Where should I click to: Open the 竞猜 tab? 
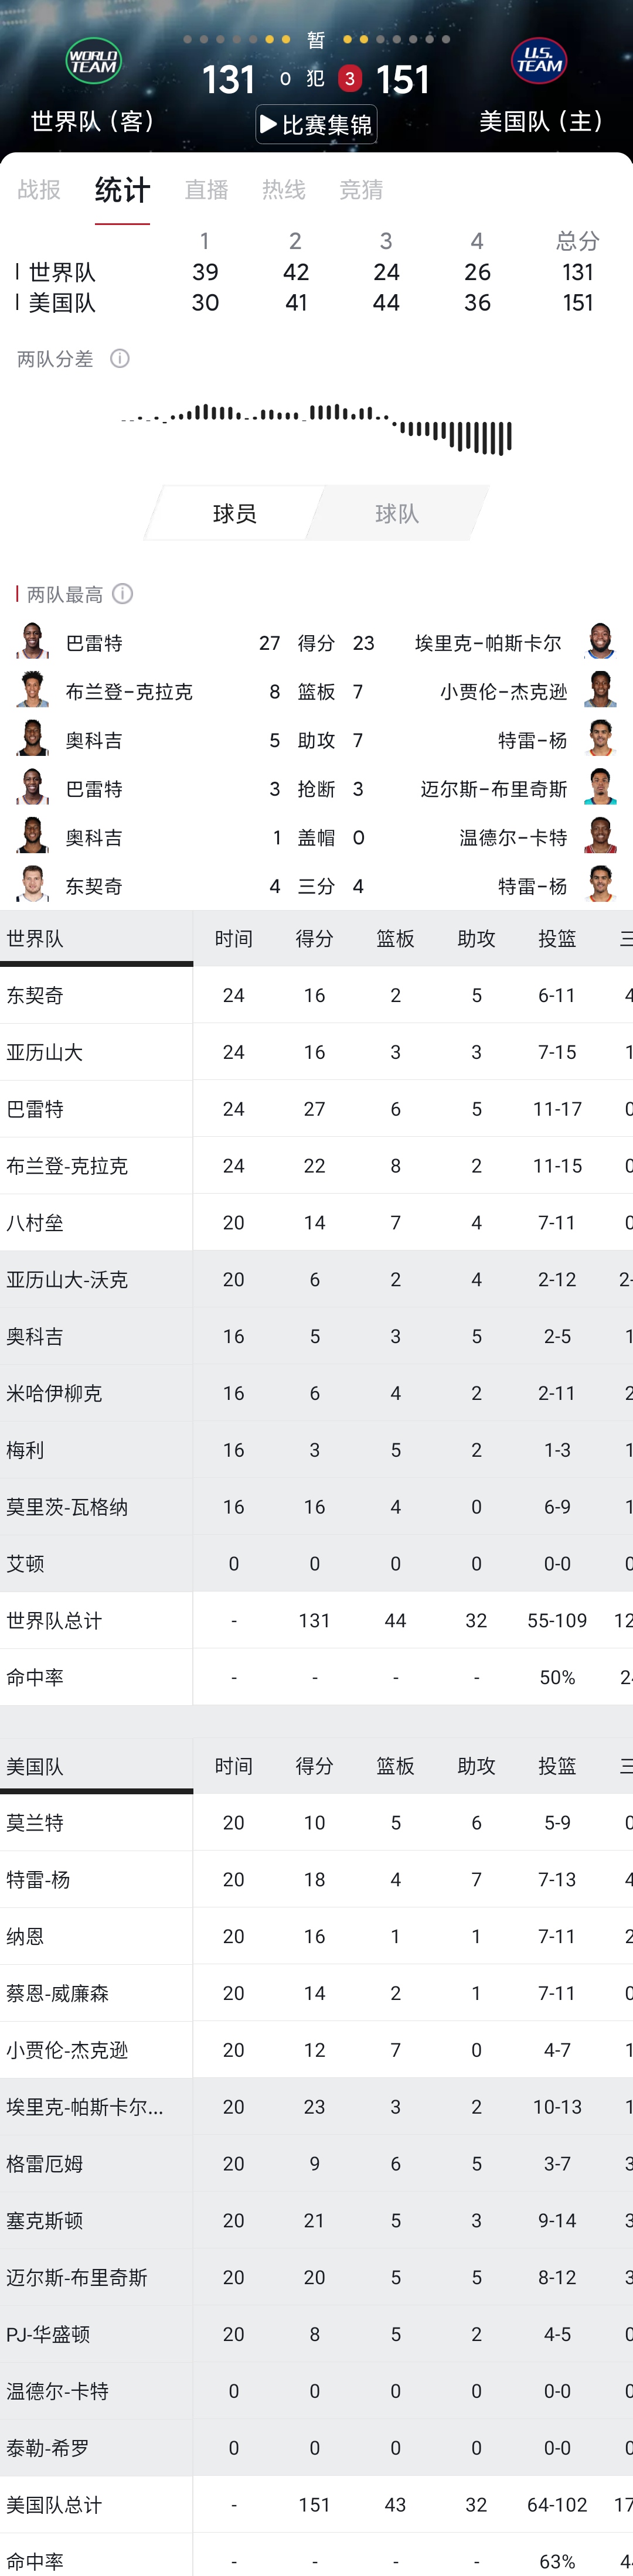click(x=361, y=189)
